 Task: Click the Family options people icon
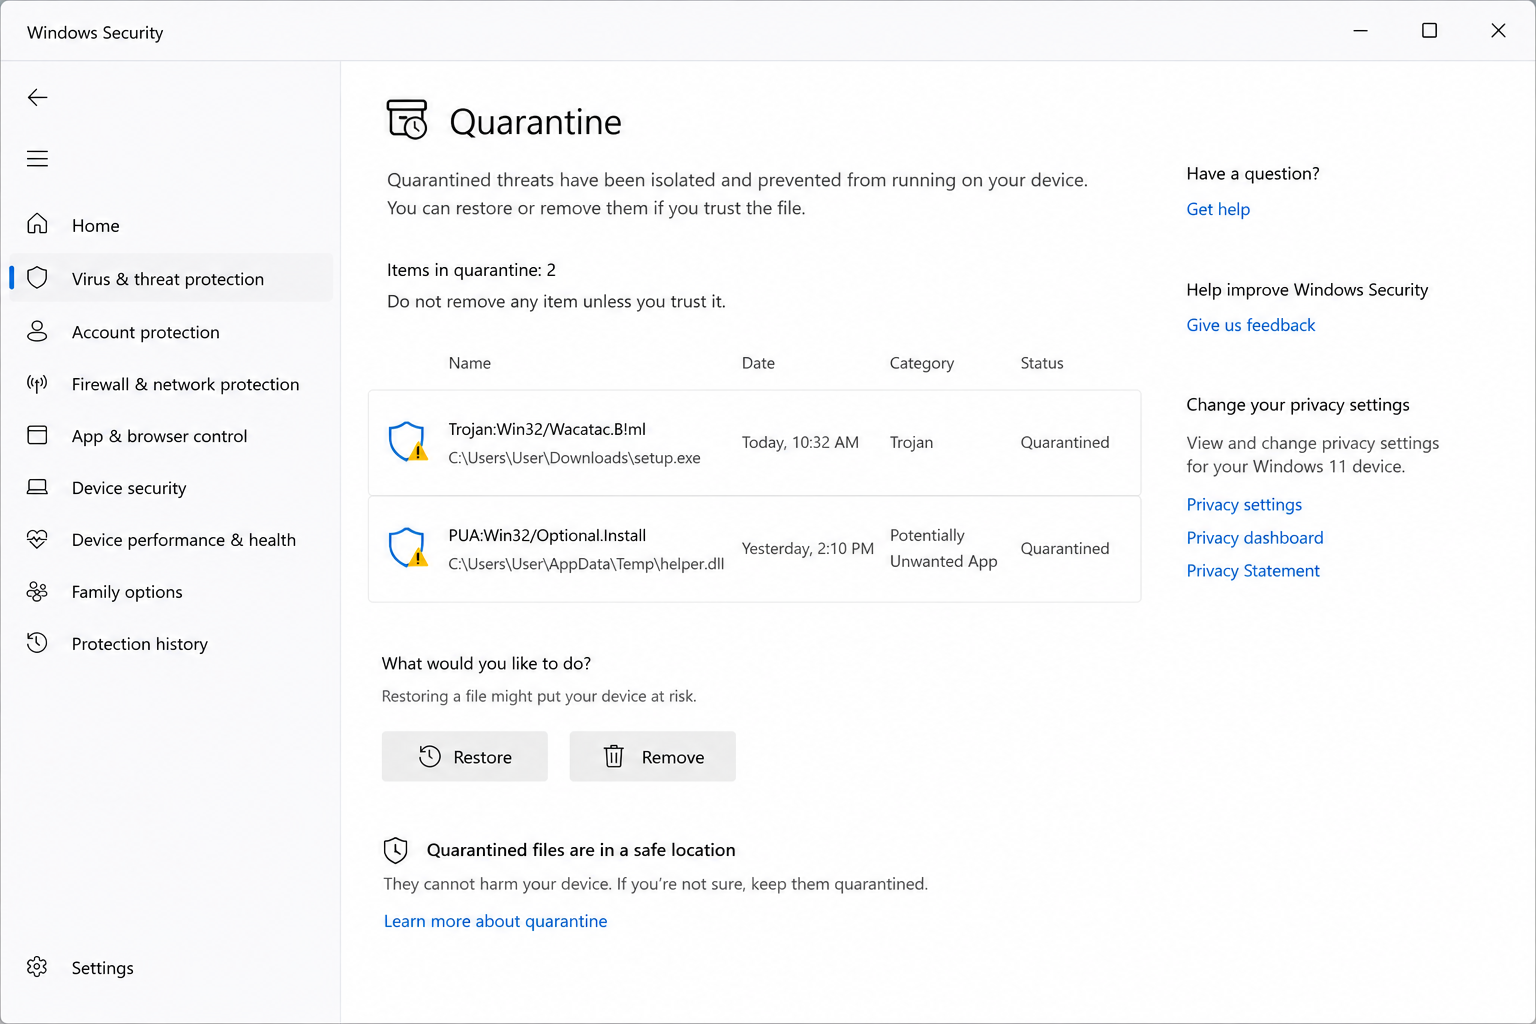point(37,591)
